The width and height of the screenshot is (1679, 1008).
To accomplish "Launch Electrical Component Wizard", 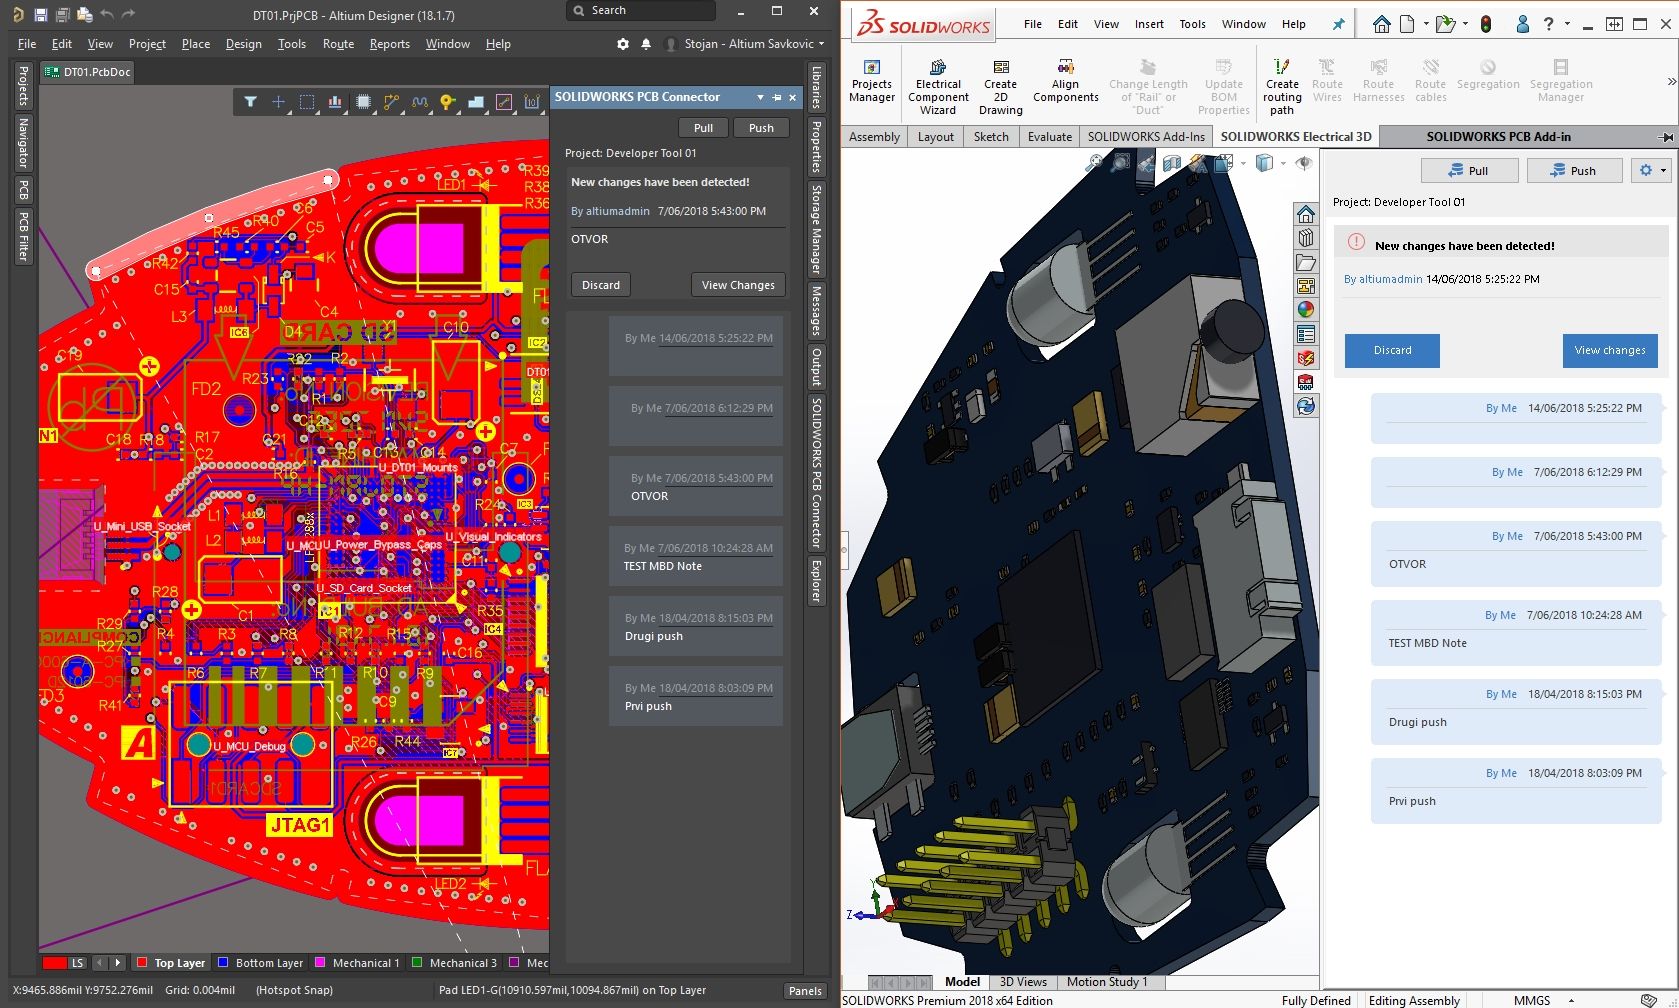I will 938,86.
